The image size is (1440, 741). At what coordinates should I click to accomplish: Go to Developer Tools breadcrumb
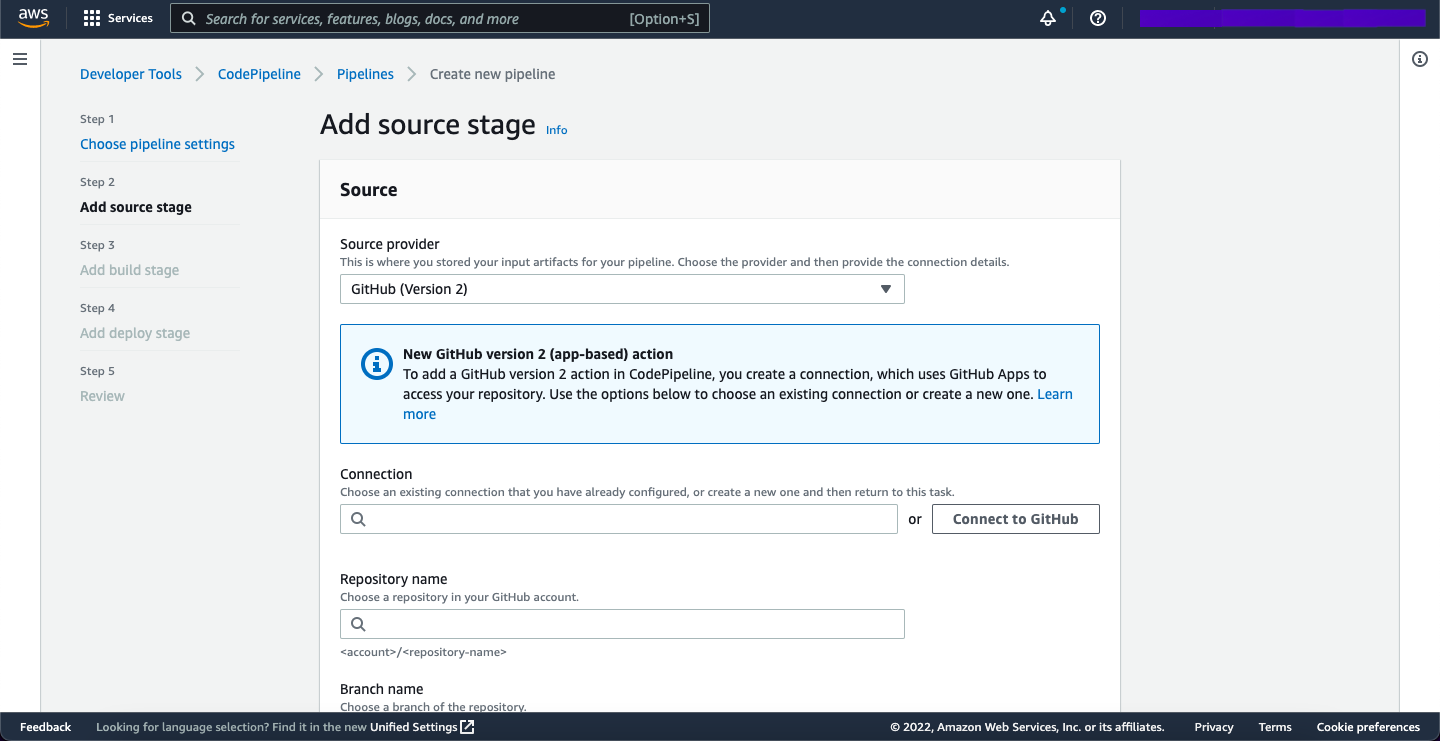click(131, 74)
